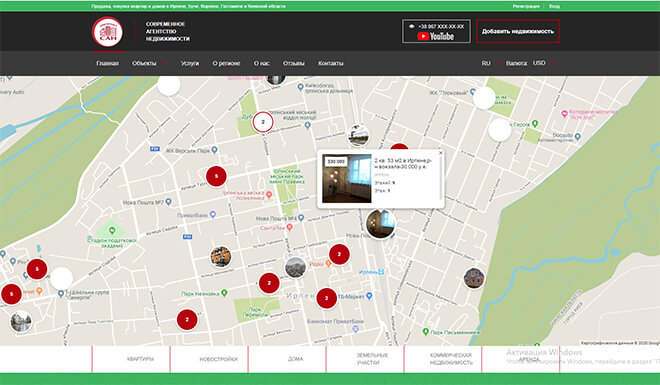Expand the Объекты menu dropdown
Screen dimensions: 660x385
[149, 63]
